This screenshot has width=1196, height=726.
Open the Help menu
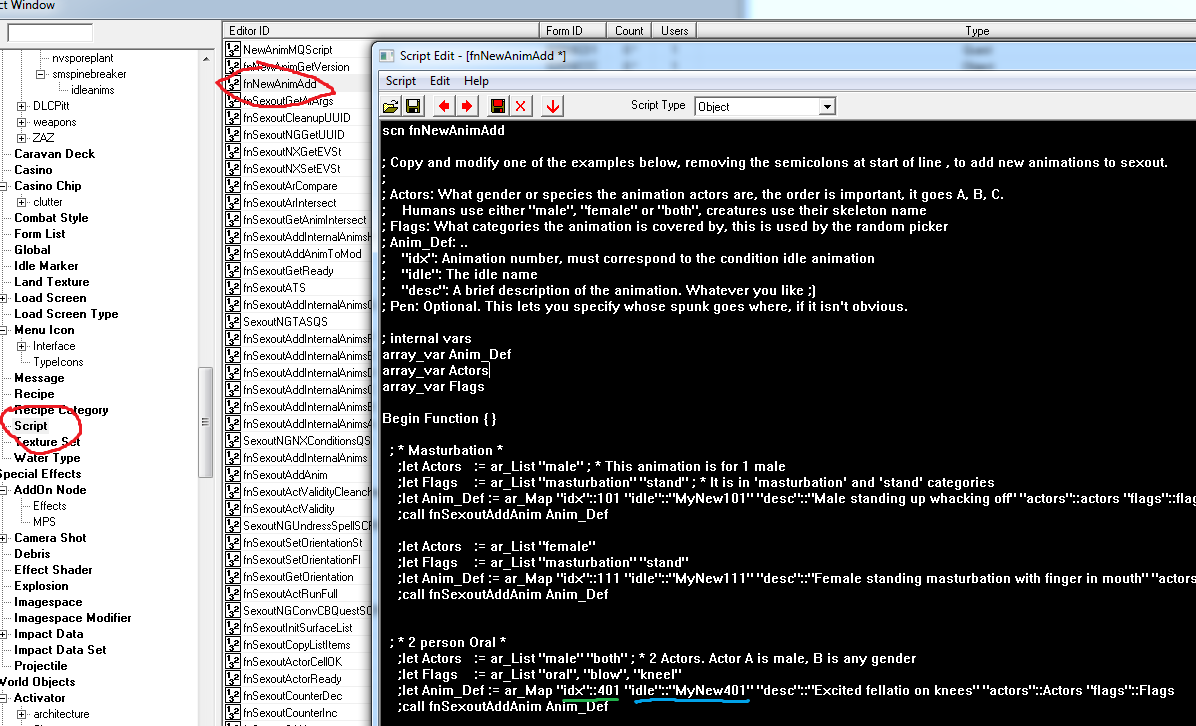pyautogui.click(x=476, y=81)
